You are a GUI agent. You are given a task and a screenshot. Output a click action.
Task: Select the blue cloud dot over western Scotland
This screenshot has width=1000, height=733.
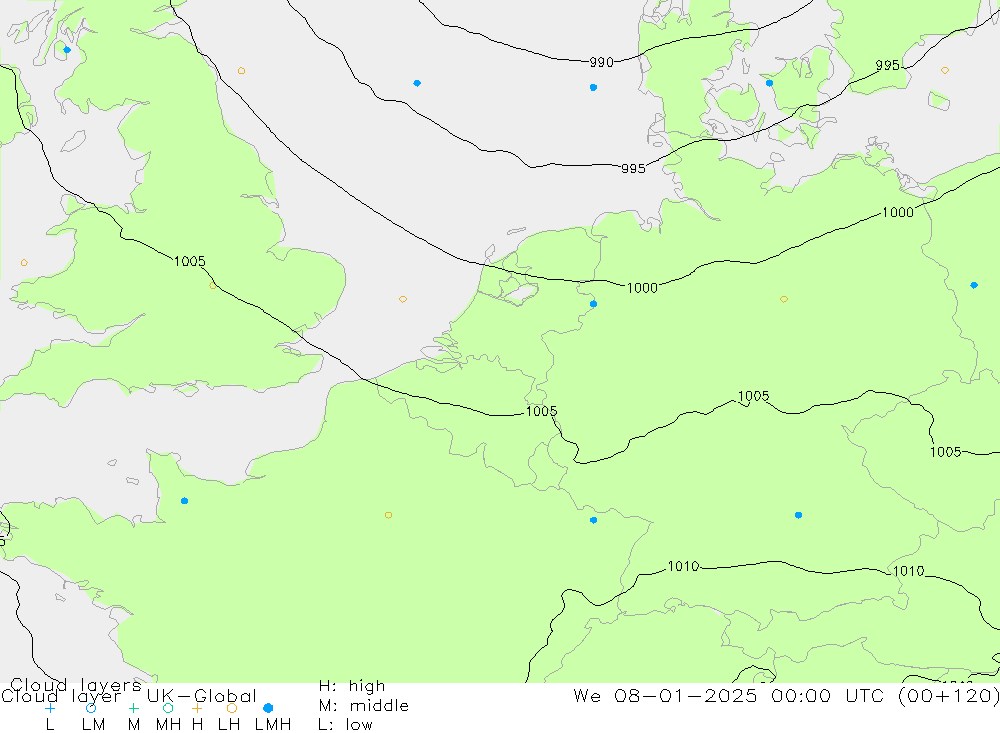[67, 50]
